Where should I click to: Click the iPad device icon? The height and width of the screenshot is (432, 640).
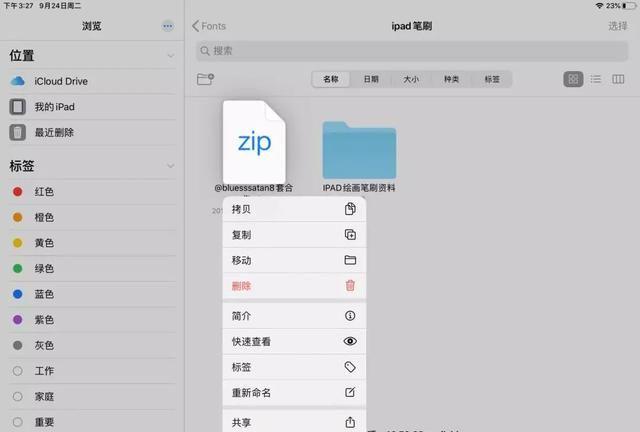coord(18,107)
